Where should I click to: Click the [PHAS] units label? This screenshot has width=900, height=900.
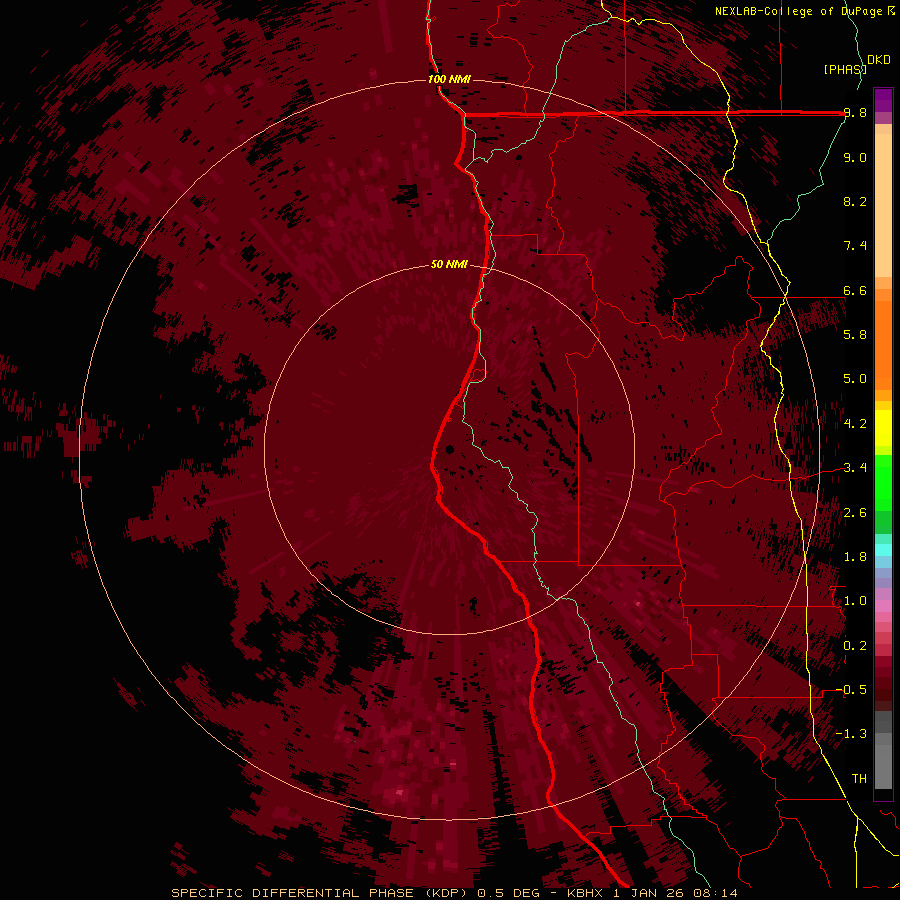point(845,69)
